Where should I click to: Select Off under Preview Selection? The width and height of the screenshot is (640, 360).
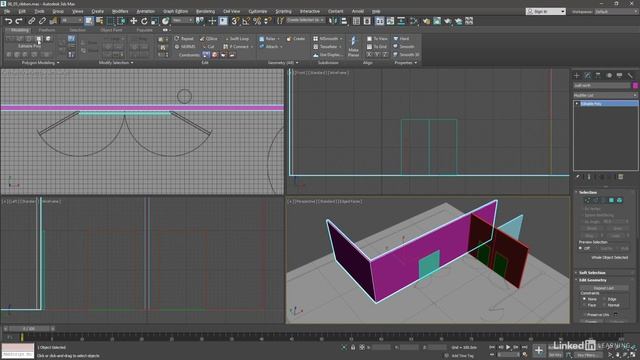pos(581,248)
